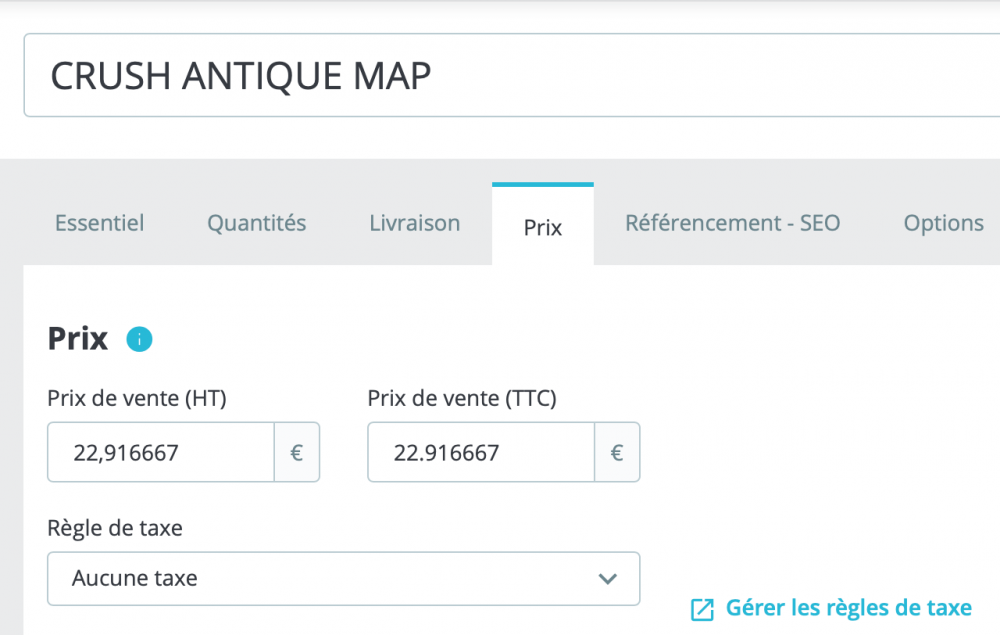This screenshot has width=1000, height=635.
Task: Focus the Prix de vente (TTC) input
Action: [481, 453]
